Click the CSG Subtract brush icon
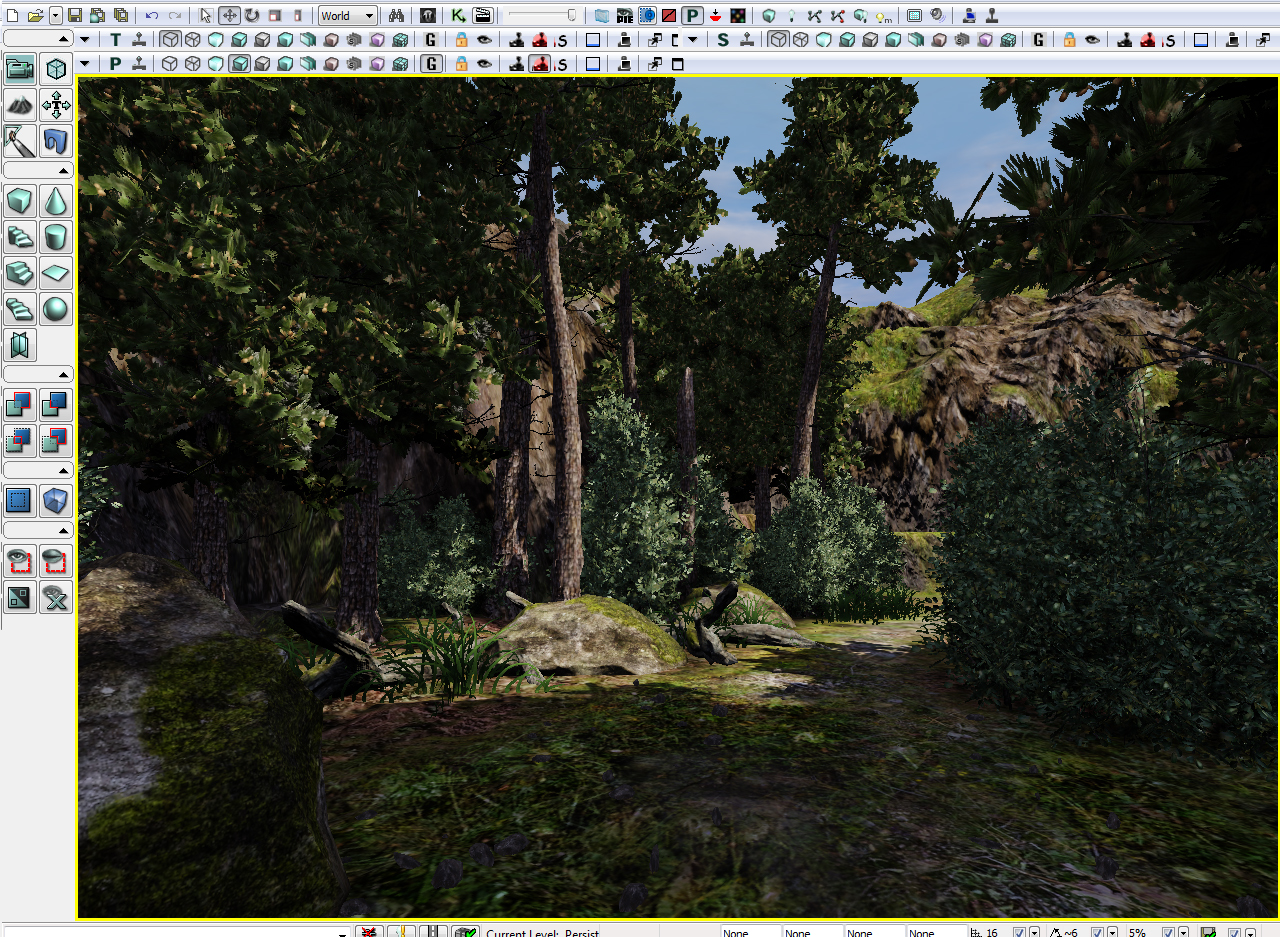This screenshot has width=1280, height=937. point(57,405)
